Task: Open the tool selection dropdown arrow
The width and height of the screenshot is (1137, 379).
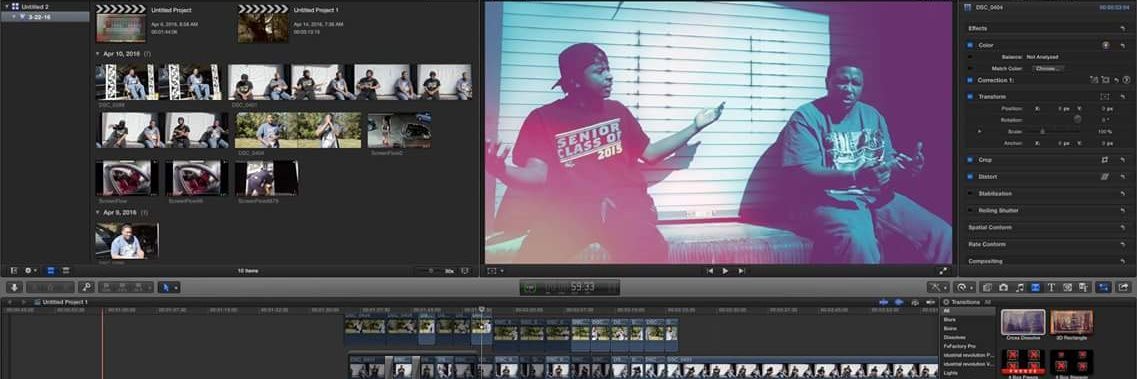Action: point(176,288)
